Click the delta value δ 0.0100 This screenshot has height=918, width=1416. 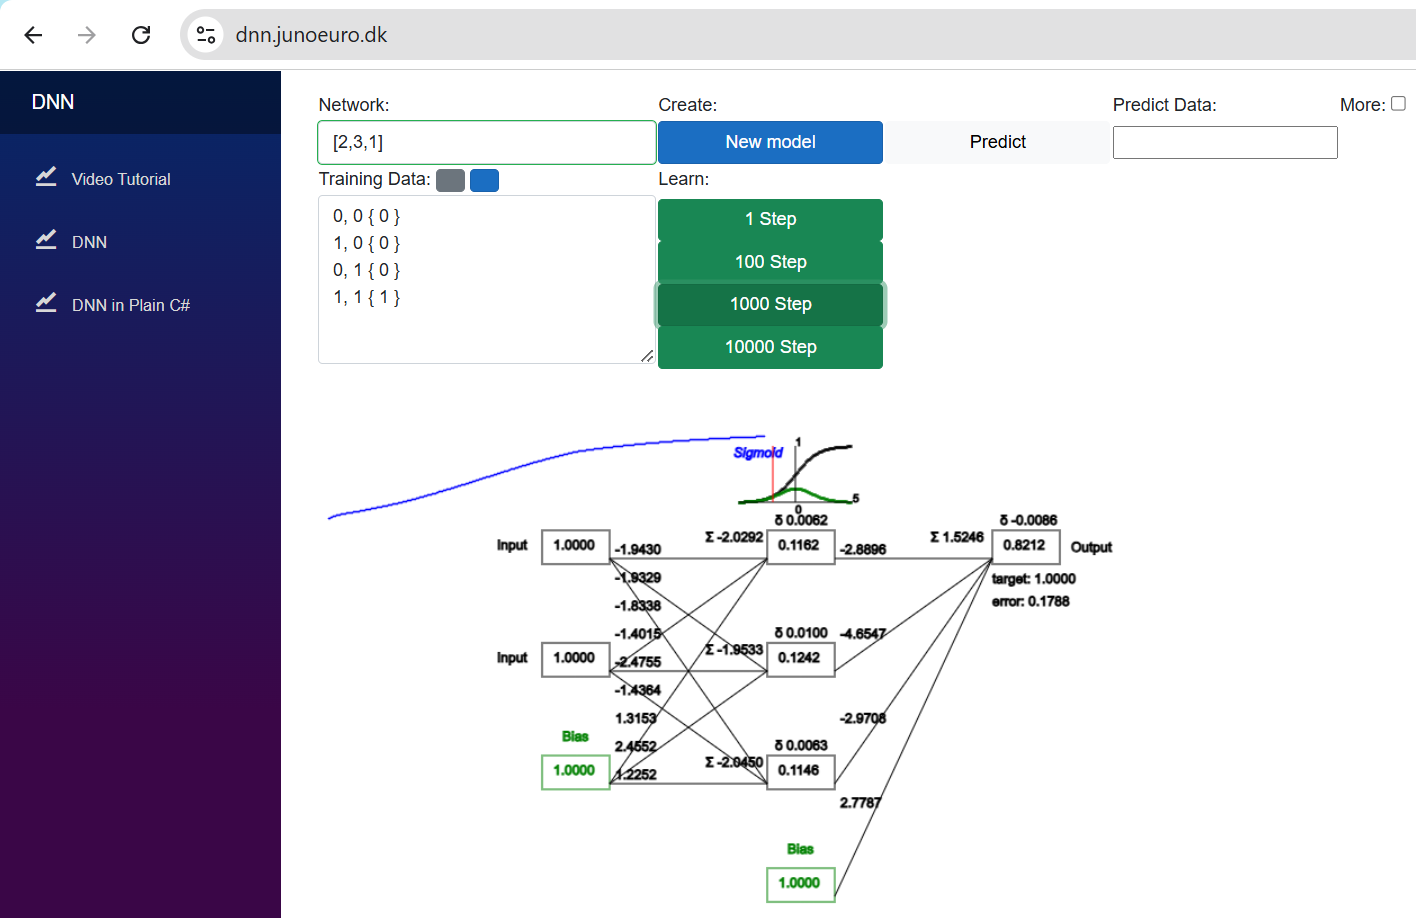pyautogui.click(x=801, y=633)
